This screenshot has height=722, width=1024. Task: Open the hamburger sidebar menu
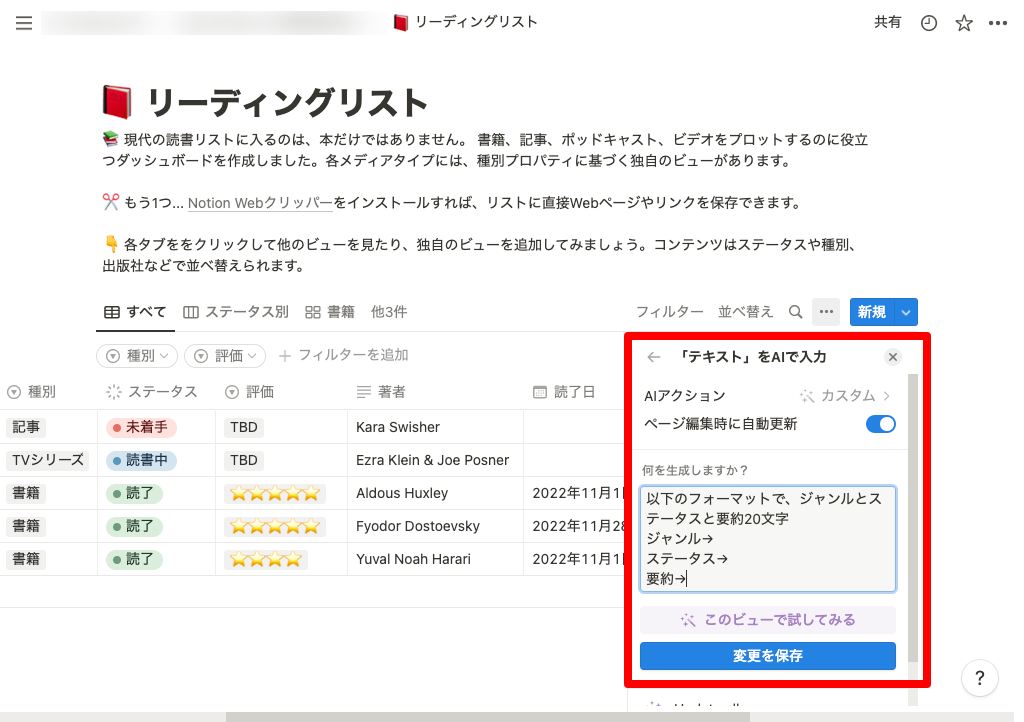click(x=24, y=23)
